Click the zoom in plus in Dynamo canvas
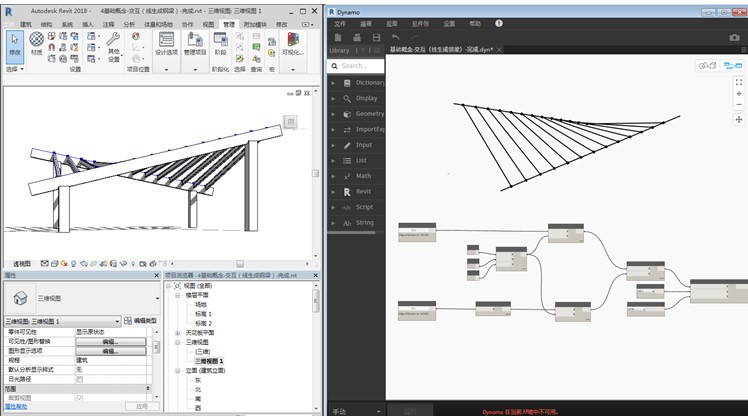Image resolution: width=748 pixels, height=420 pixels. [x=739, y=94]
